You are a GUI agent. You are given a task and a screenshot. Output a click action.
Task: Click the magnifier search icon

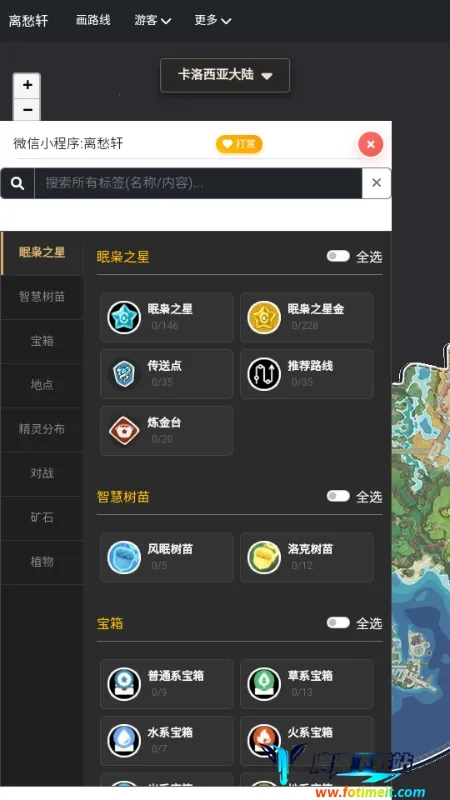[17, 183]
